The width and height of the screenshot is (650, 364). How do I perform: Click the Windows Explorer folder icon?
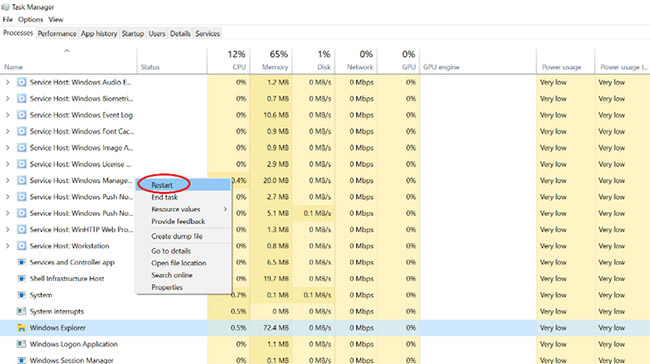click(x=21, y=328)
